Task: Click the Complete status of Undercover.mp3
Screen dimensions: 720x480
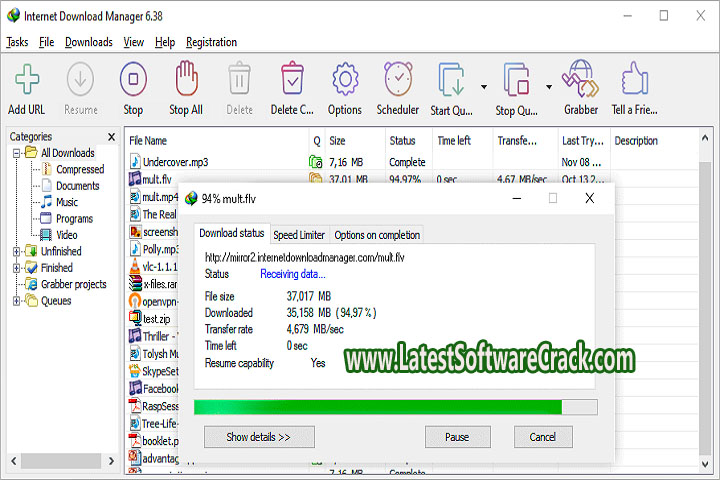Action: click(x=407, y=162)
